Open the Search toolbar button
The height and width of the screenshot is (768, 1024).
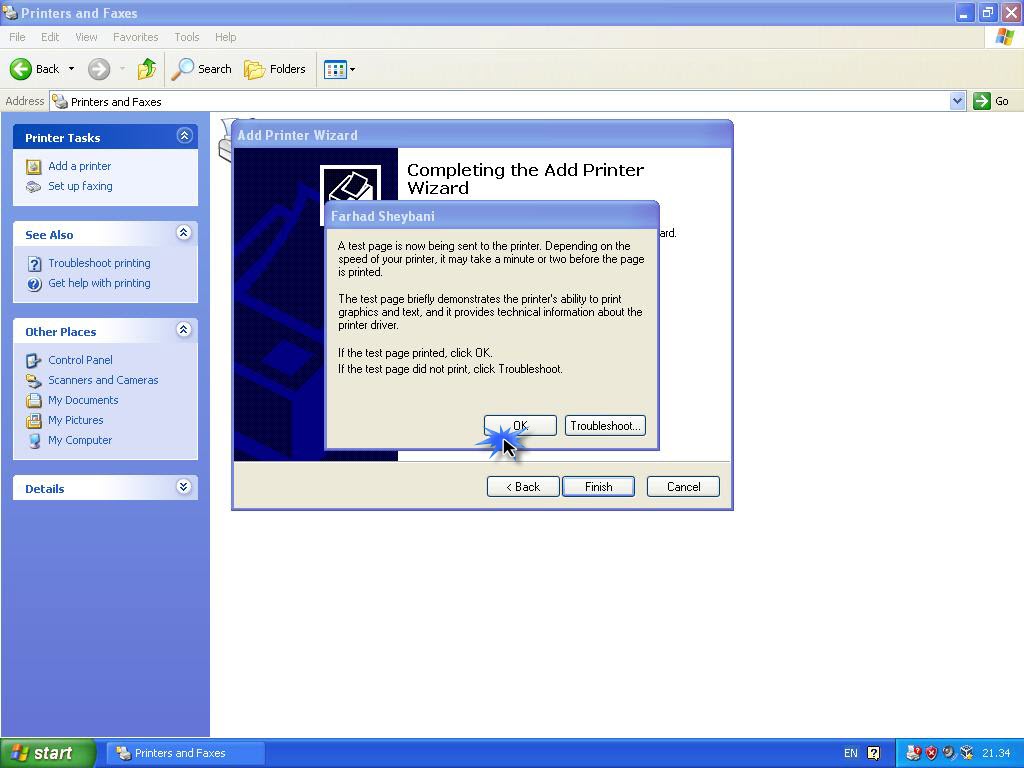(202, 69)
